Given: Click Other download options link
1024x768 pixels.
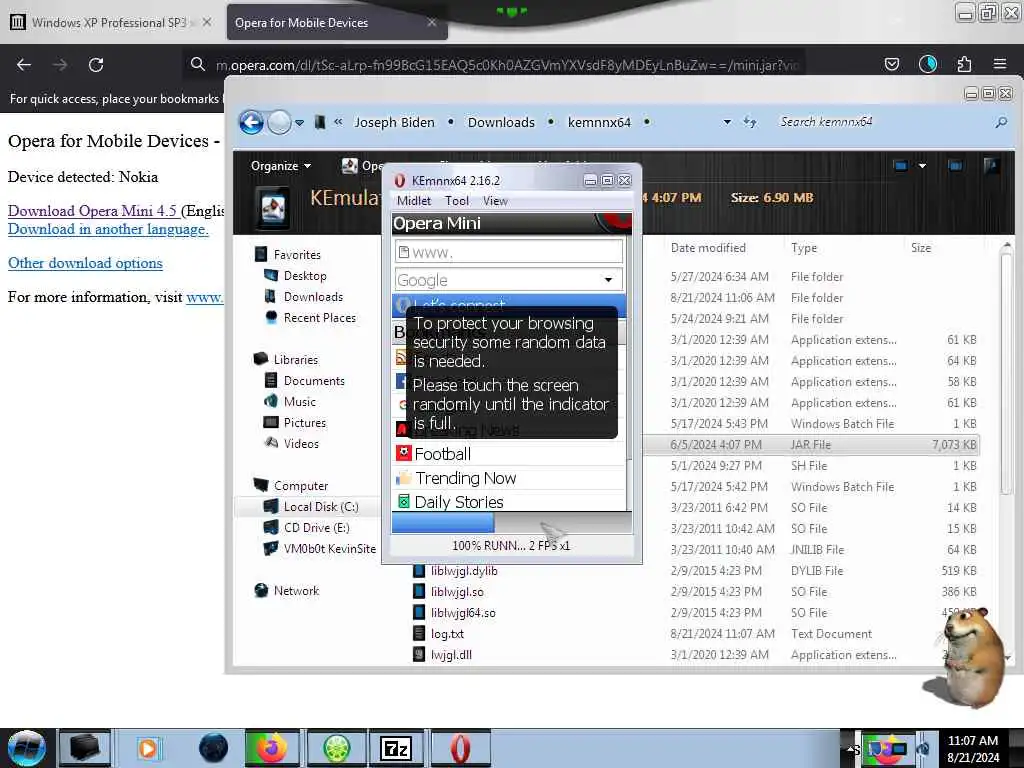Looking at the screenshot, I should pos(85,263).
